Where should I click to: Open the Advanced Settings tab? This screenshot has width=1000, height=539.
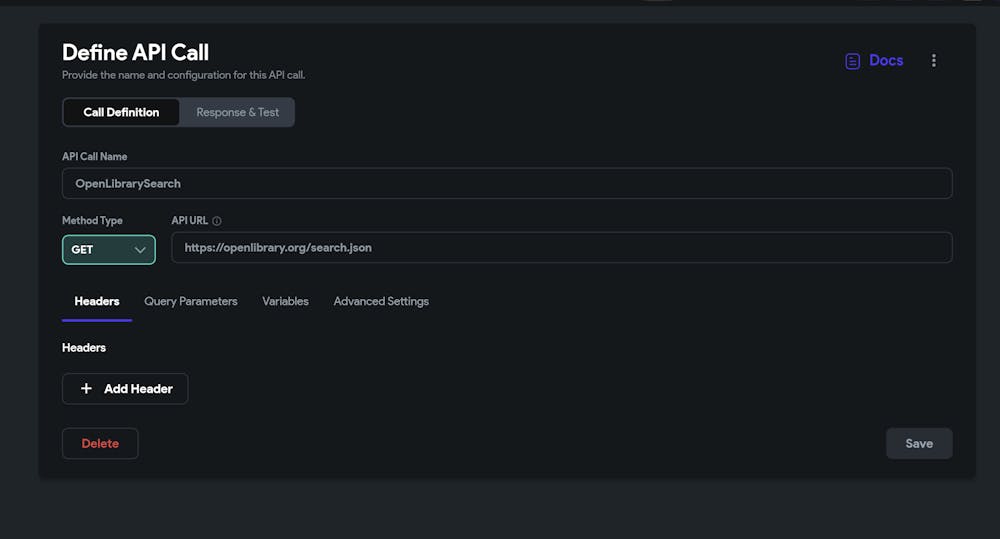[x=381, y=301]
